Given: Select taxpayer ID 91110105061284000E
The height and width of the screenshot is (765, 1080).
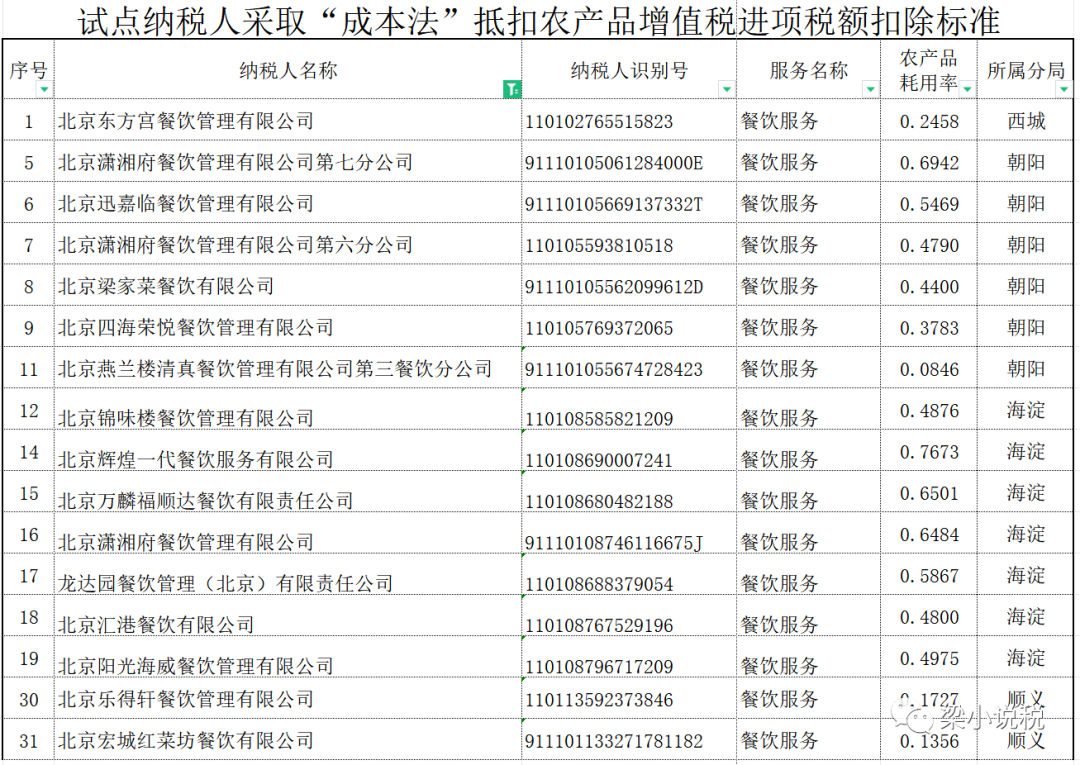Looking at the screenshot, I should click(x=629, y=162).
